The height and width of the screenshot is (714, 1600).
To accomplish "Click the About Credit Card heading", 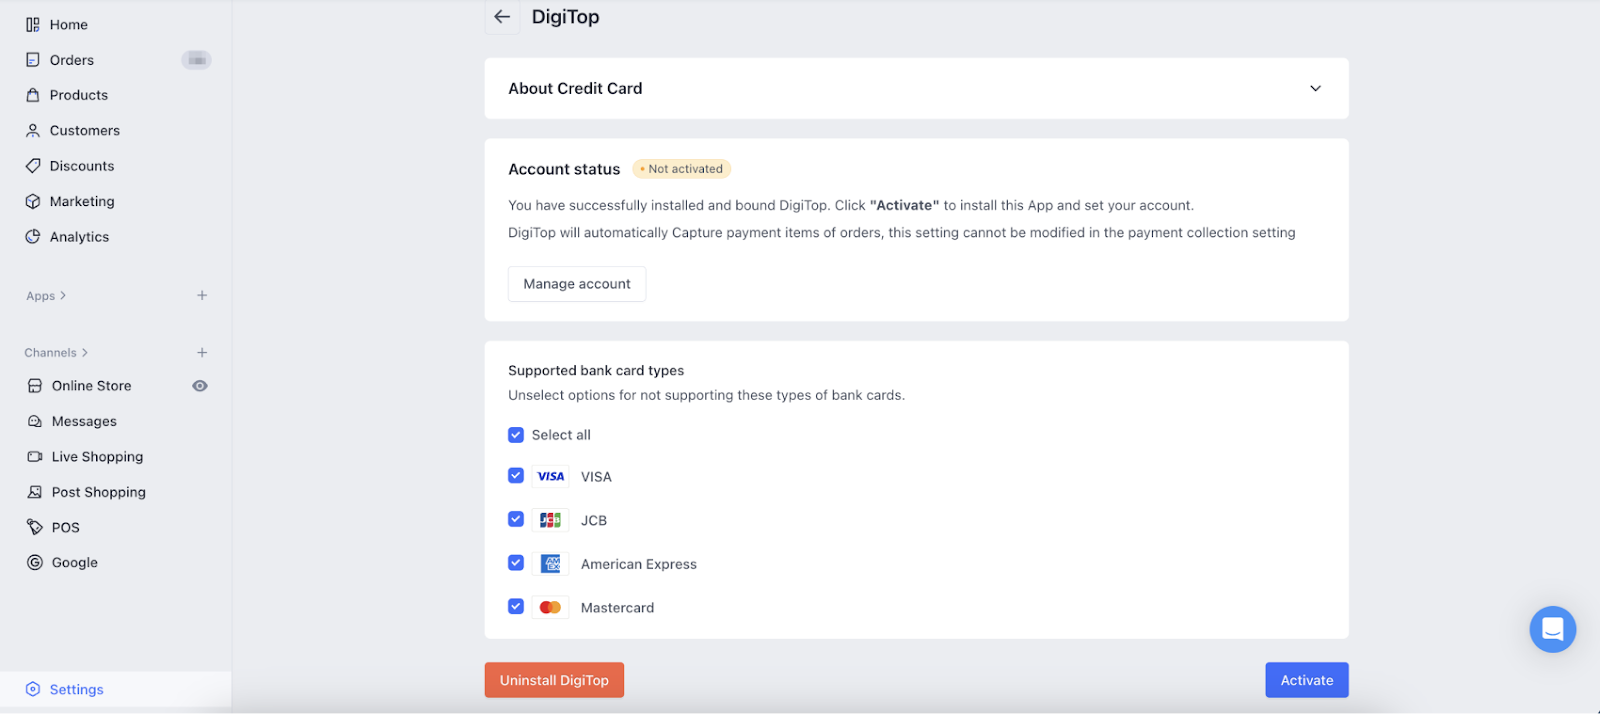I will [x=575, y=88].
